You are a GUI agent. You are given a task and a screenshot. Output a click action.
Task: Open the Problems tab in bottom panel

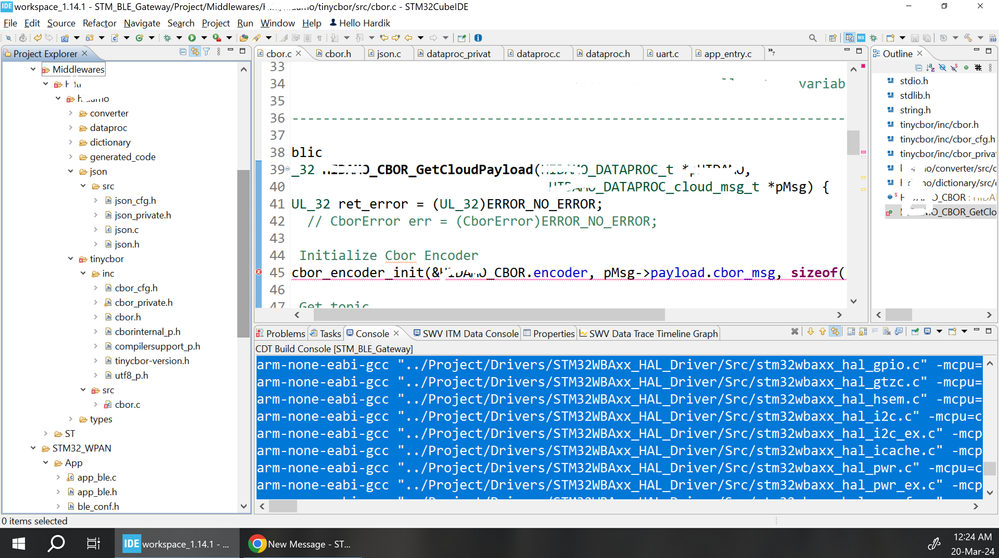[x=280, y=333]
